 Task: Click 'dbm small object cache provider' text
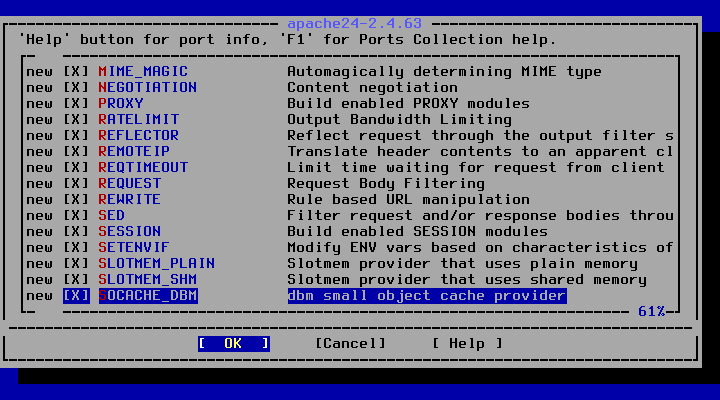click(x=427, y=296)
